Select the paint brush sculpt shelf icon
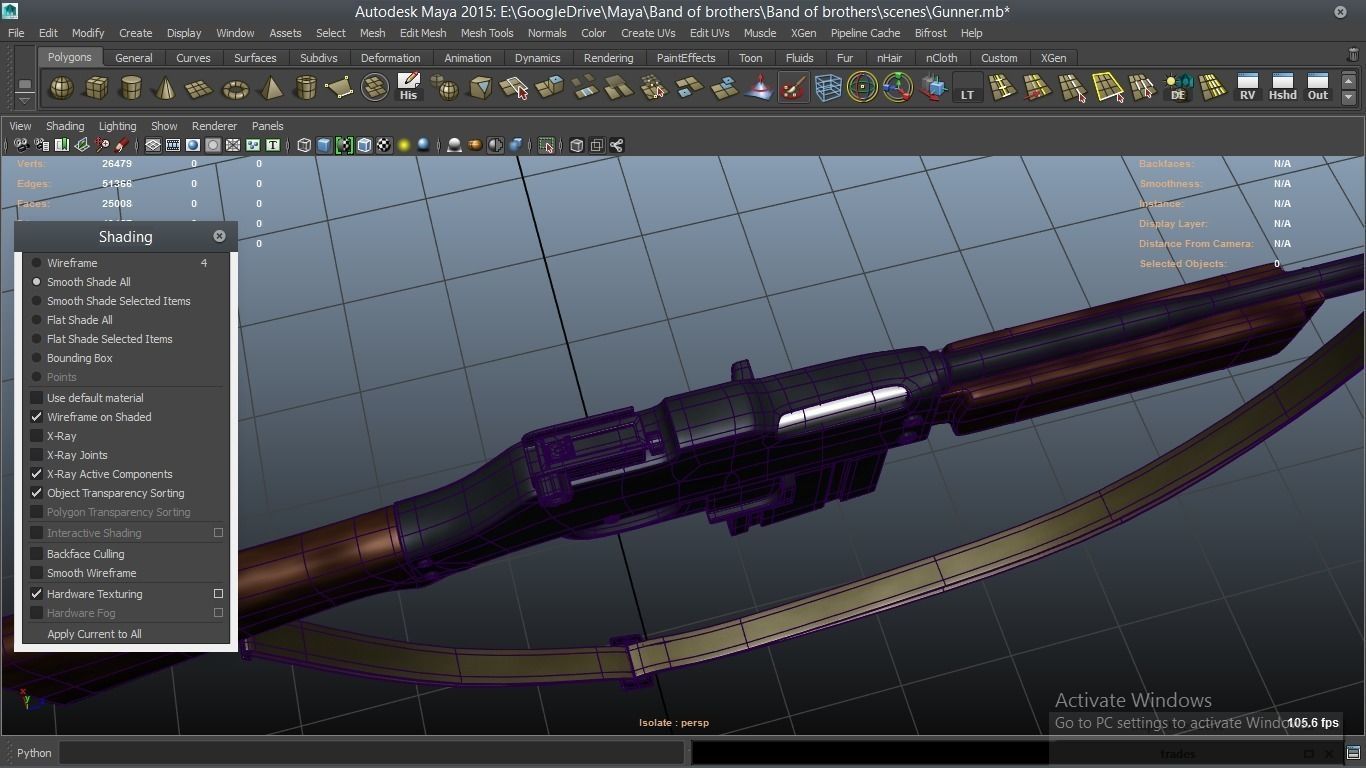The height and width of the screenshot is (768, 1366). point(794,88)
